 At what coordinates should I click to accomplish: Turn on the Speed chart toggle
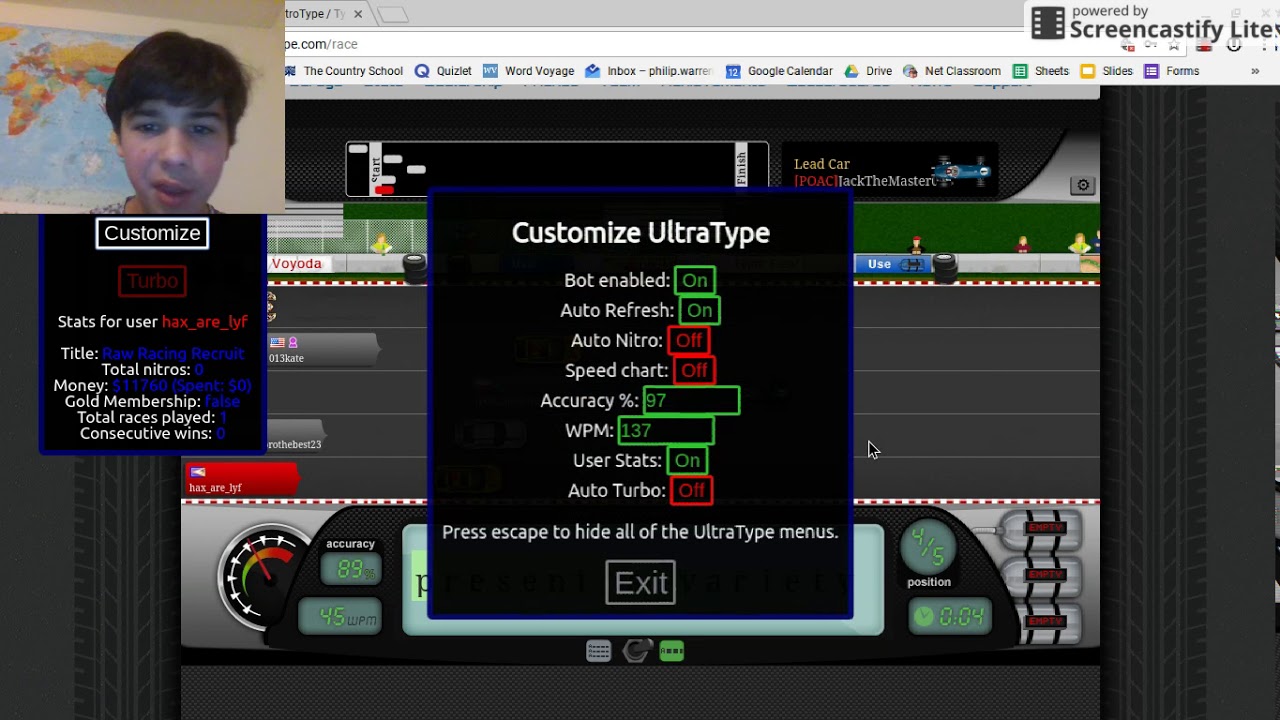pos(694,371)
